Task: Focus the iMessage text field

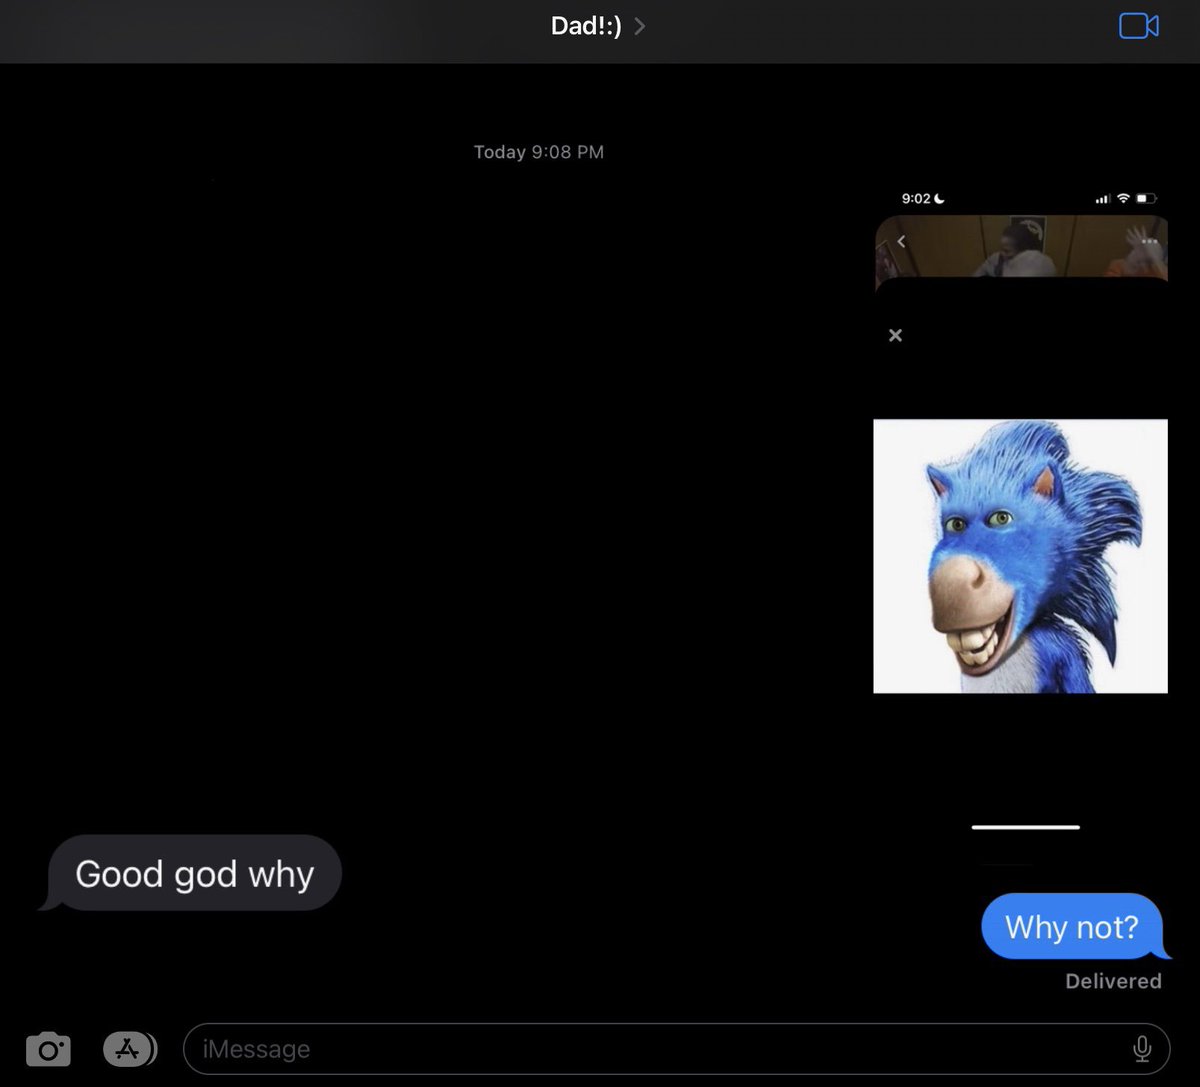Action: click(676, 1049)
